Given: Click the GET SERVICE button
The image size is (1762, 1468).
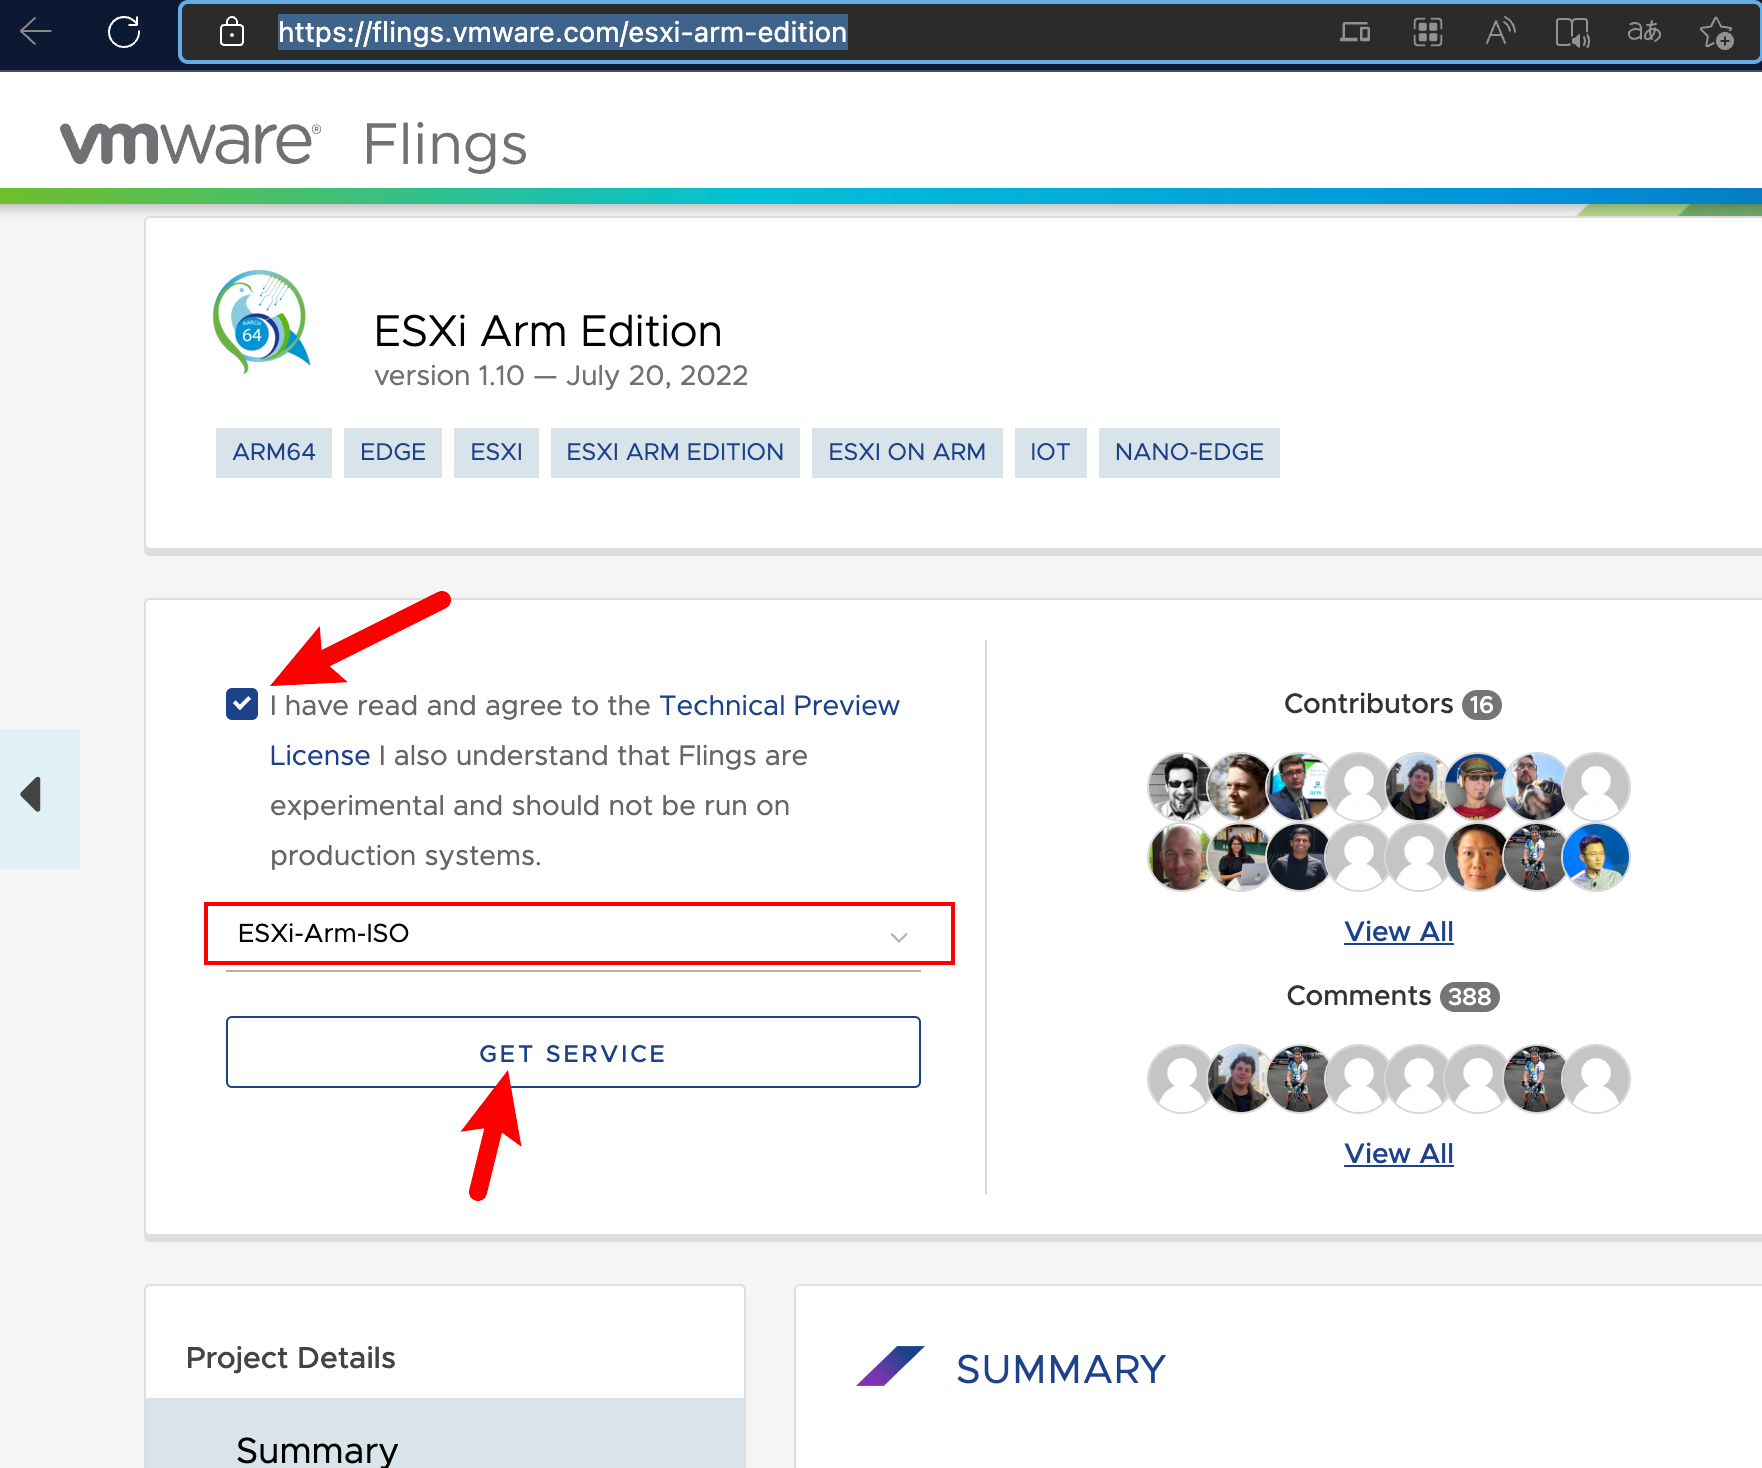Looking at the screenshot, I should [573, 1052].
